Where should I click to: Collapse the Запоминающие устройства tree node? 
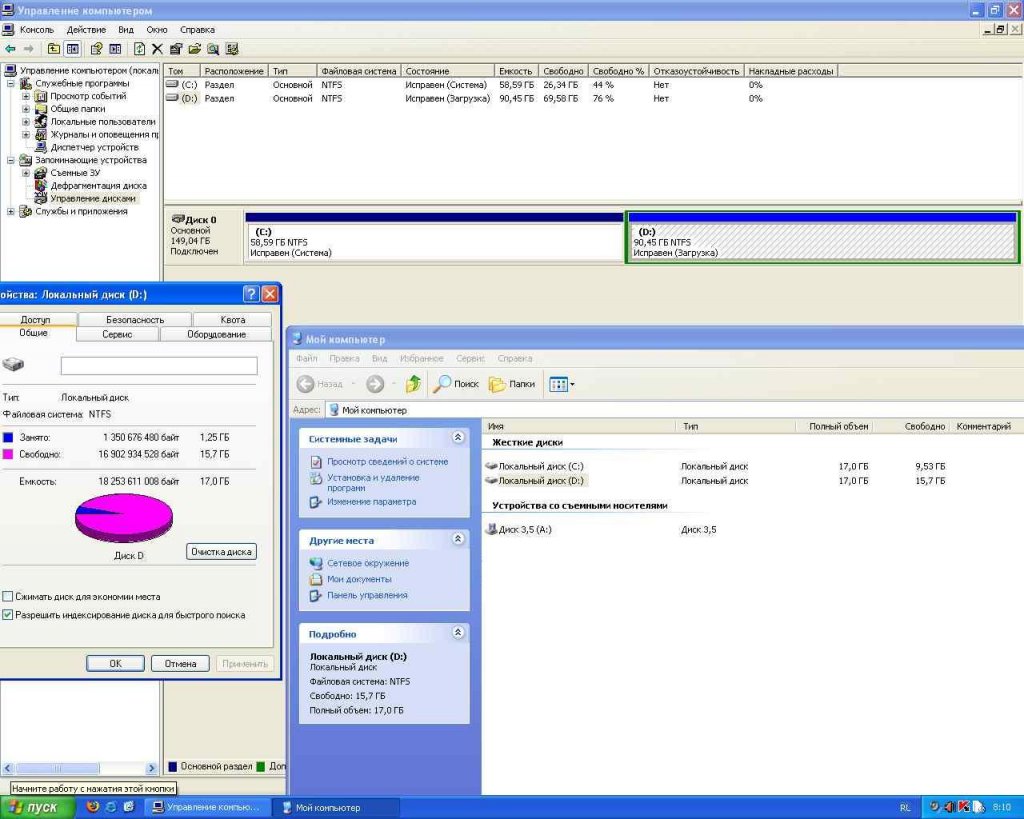coord(10,160)
